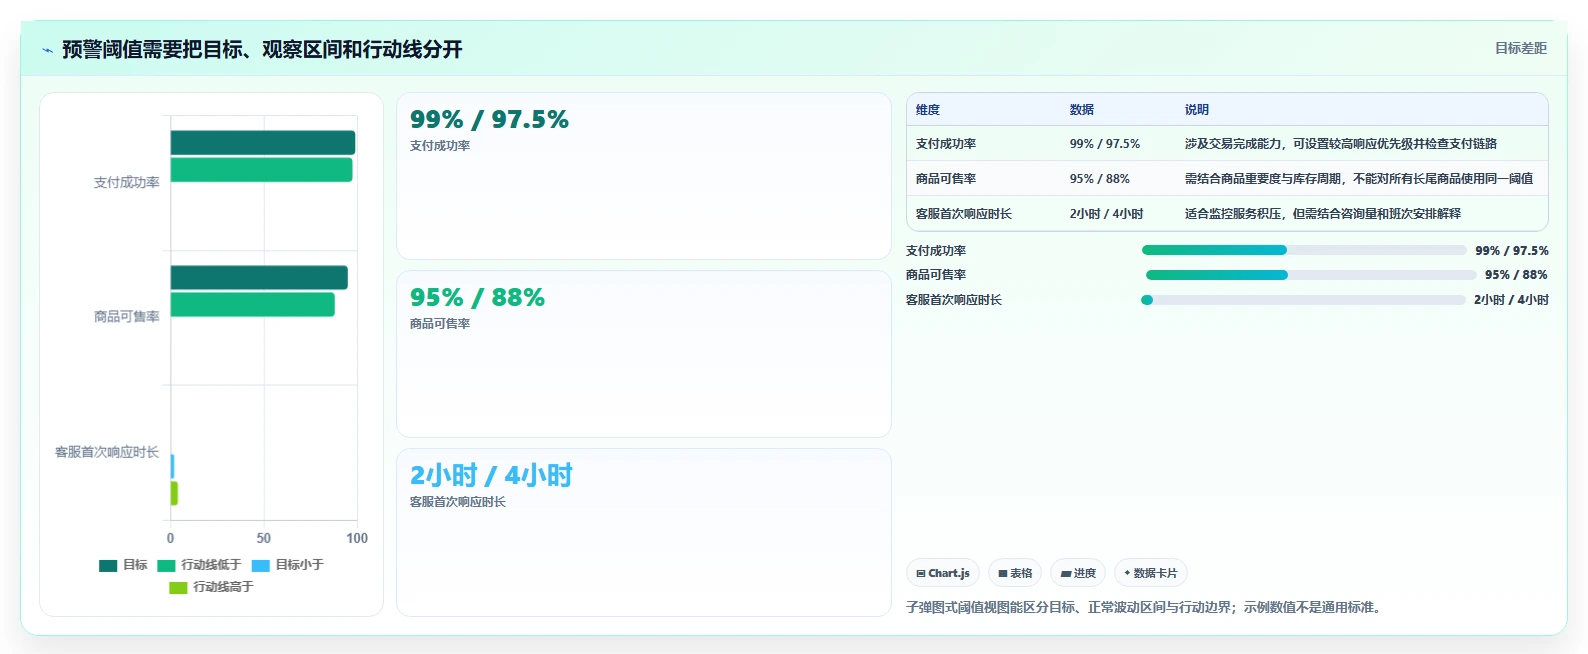Click the lime 行动线高于 legend swatch
Screen dimensions: 1588x654
pyautogui.click(x=178, y=587)
